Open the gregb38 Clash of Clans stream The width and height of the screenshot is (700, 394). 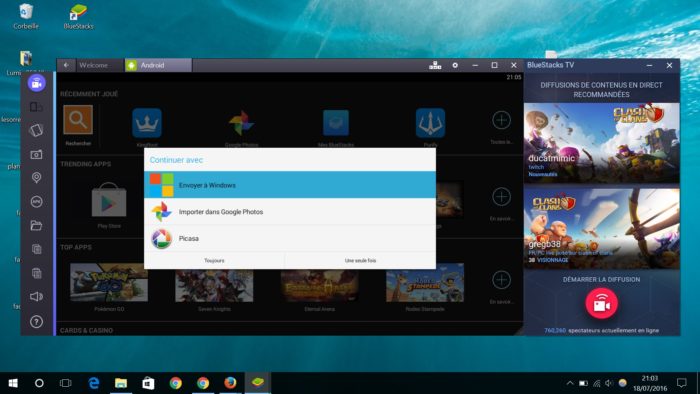click(602, 228)
